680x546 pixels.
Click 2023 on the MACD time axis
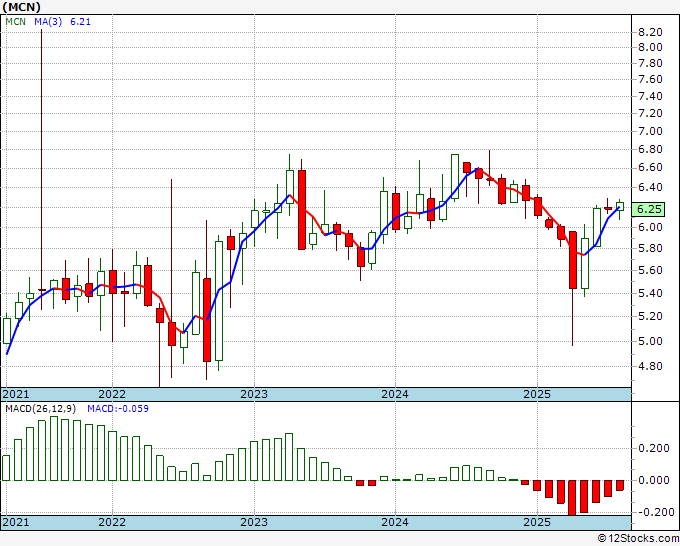point(254,522)
